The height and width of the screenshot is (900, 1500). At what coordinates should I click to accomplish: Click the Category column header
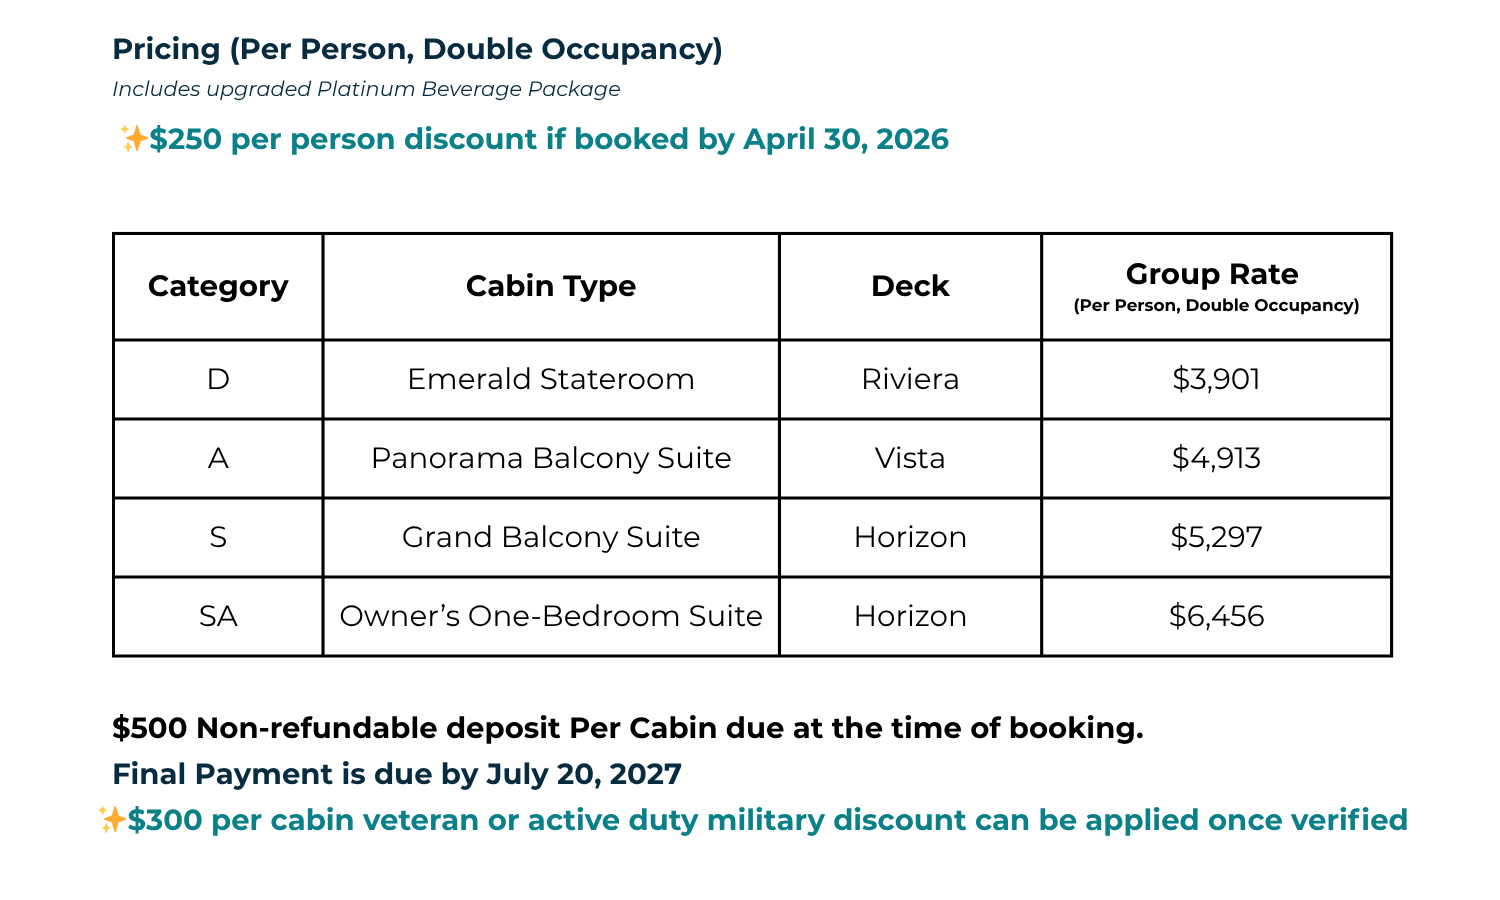pos(218,286)
